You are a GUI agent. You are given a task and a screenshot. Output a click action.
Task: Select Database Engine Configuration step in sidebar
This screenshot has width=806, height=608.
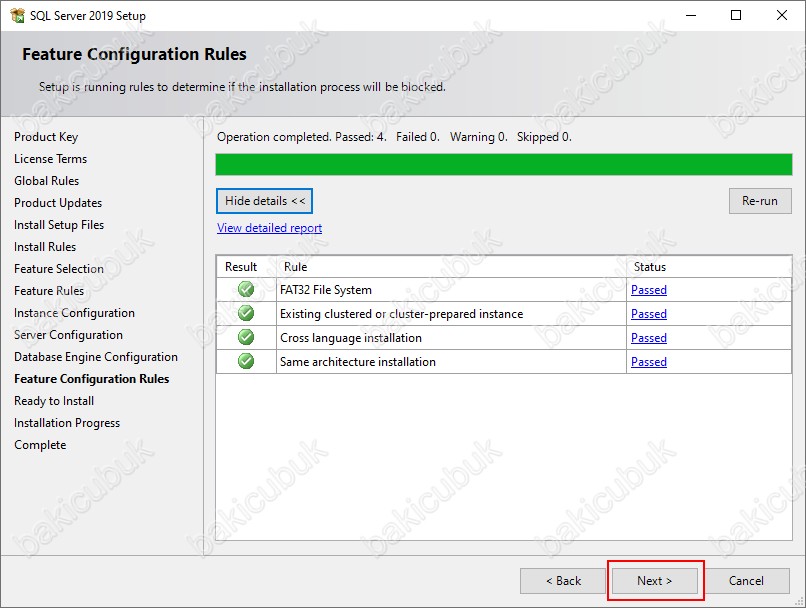coord(96,357)
